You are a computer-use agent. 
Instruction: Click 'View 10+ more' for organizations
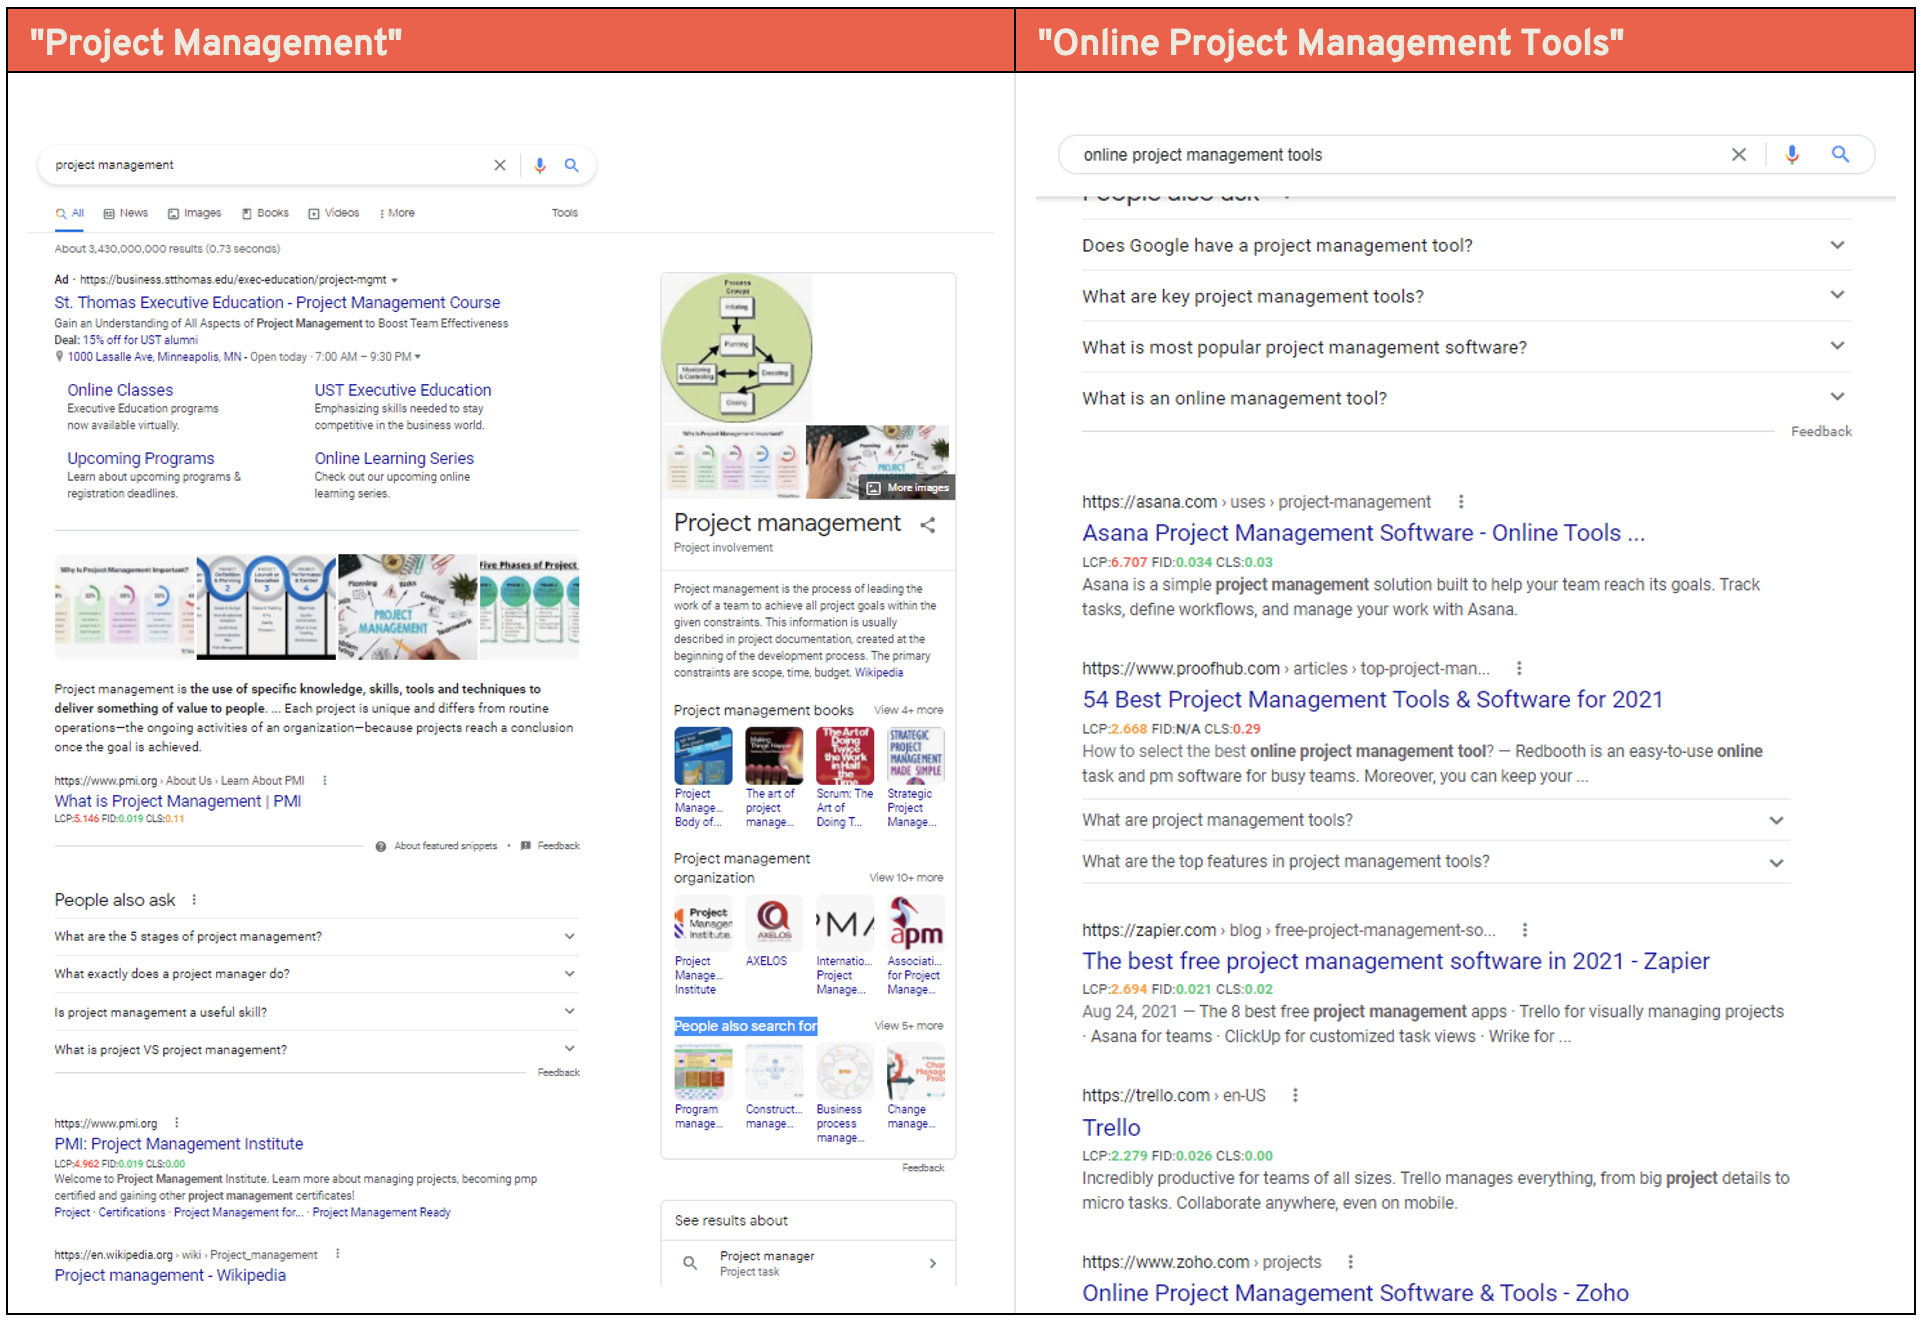pos(906,878)
